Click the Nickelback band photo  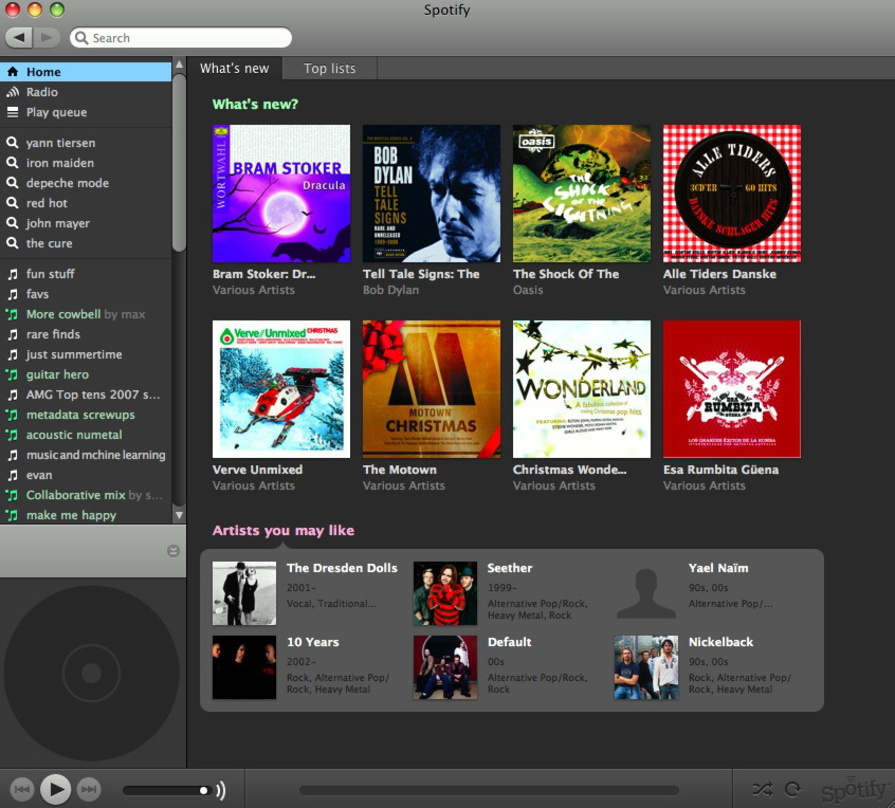tap(646, 667)
